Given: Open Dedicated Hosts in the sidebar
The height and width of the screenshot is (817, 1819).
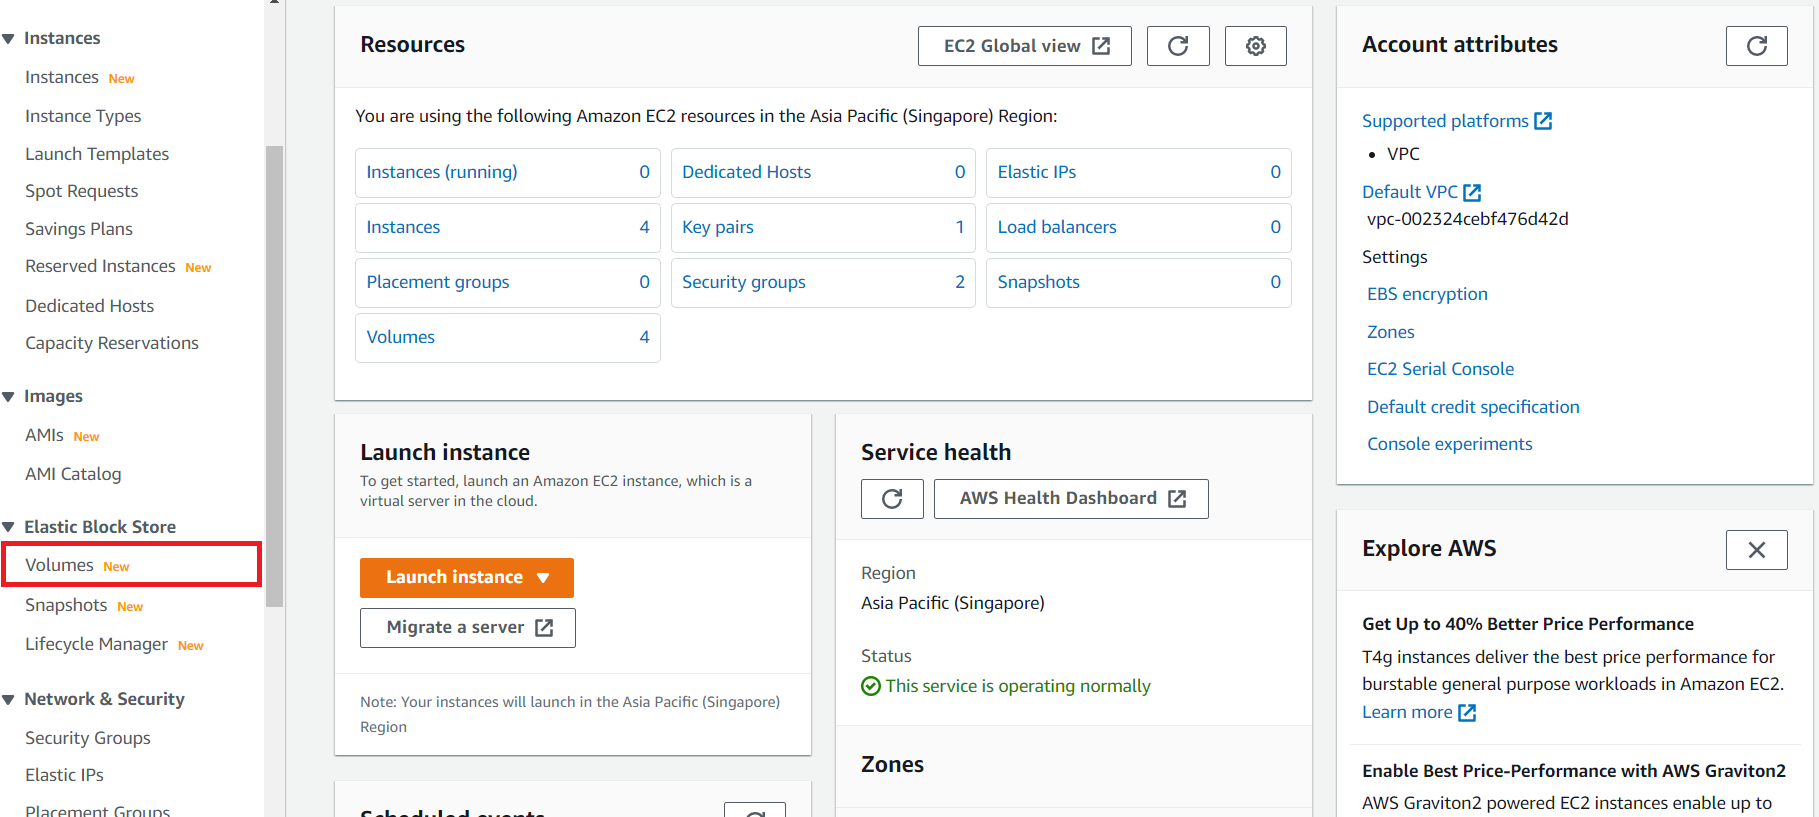Looking at the screenshot, I should pos(90,306).
